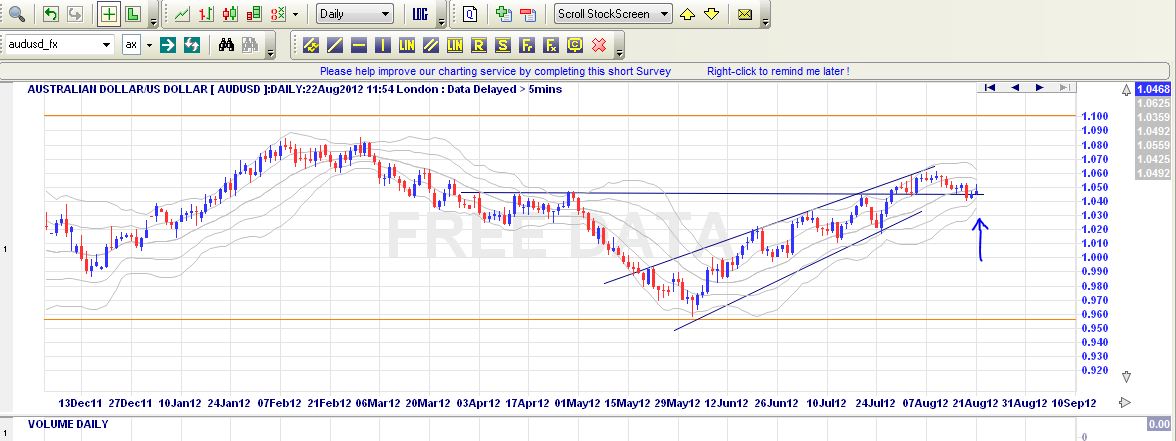The width and height of the screenshot is (1176, 441).
Task: Select the LIN tool left of R icon
Action: [x=454, y=45]
